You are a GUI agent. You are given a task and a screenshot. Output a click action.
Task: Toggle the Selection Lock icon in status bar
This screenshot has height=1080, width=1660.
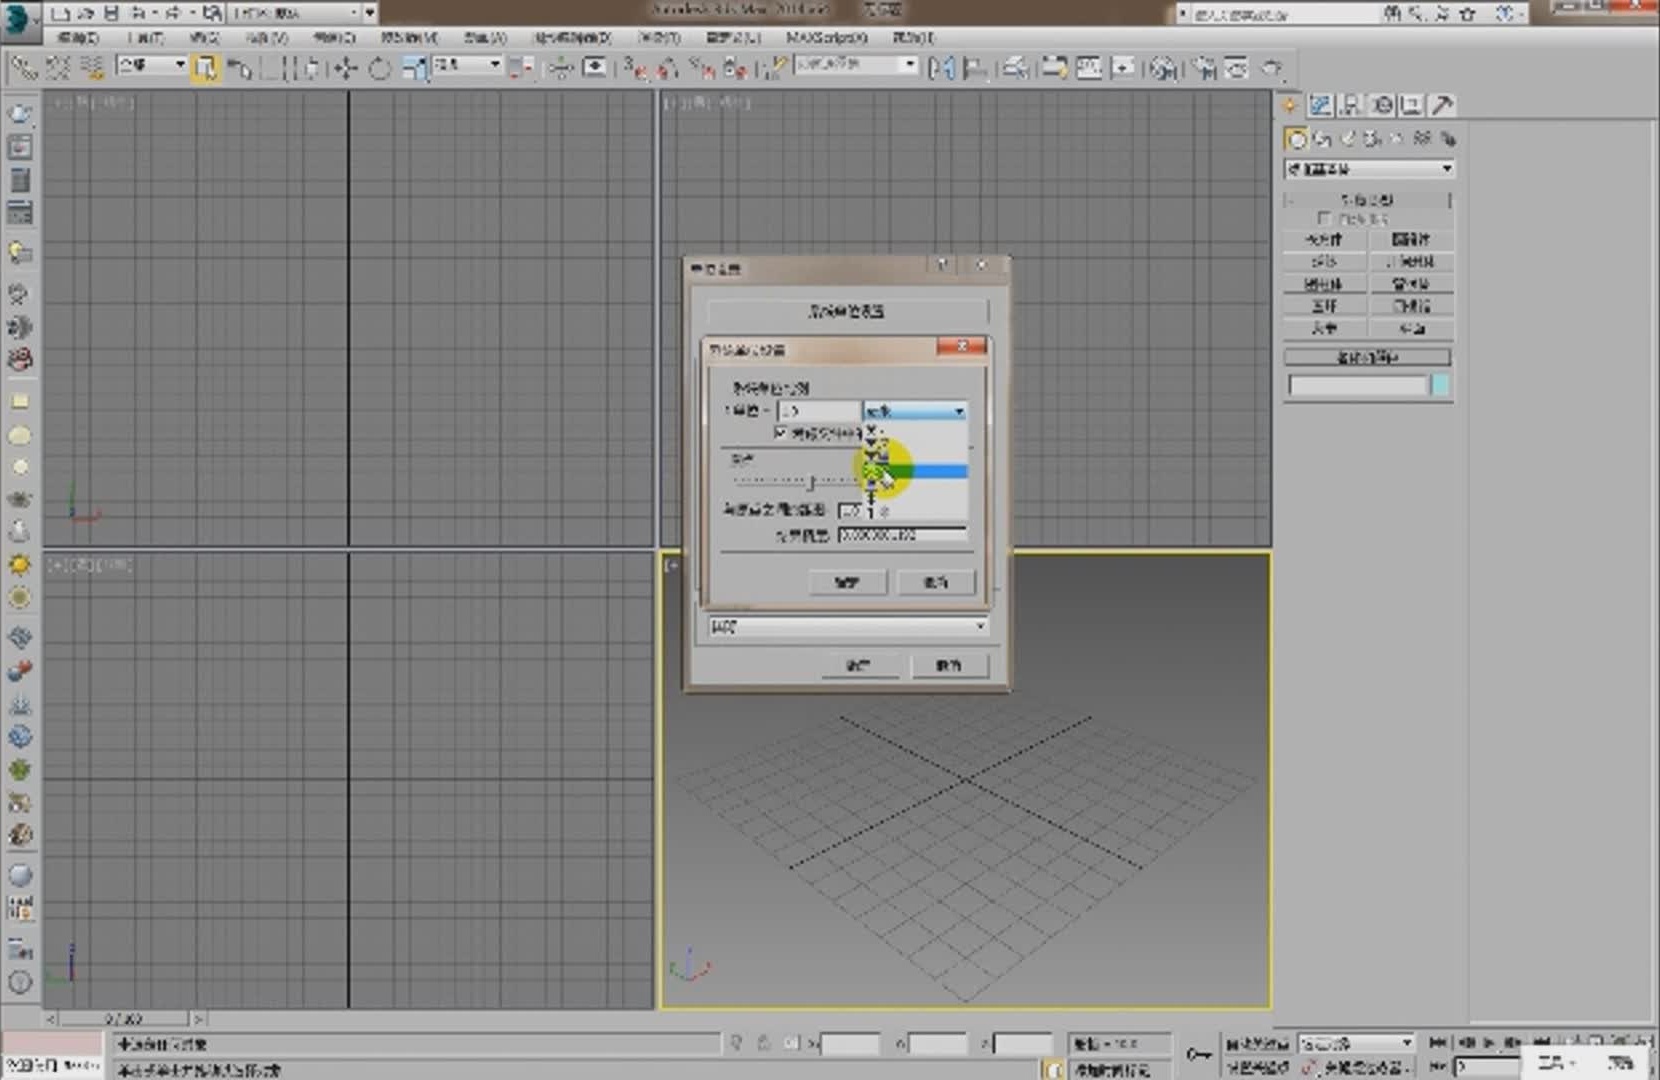764,1043
